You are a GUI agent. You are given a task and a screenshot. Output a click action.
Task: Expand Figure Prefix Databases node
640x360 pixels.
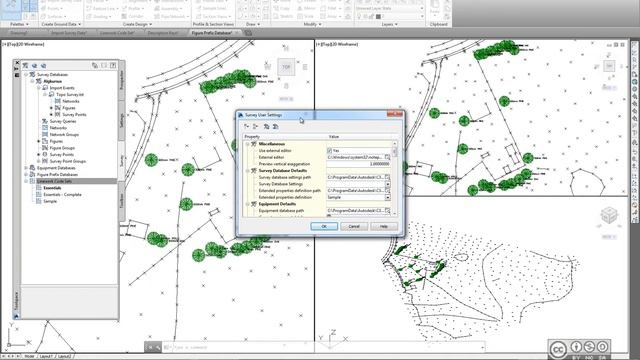(x=26, y=174)
